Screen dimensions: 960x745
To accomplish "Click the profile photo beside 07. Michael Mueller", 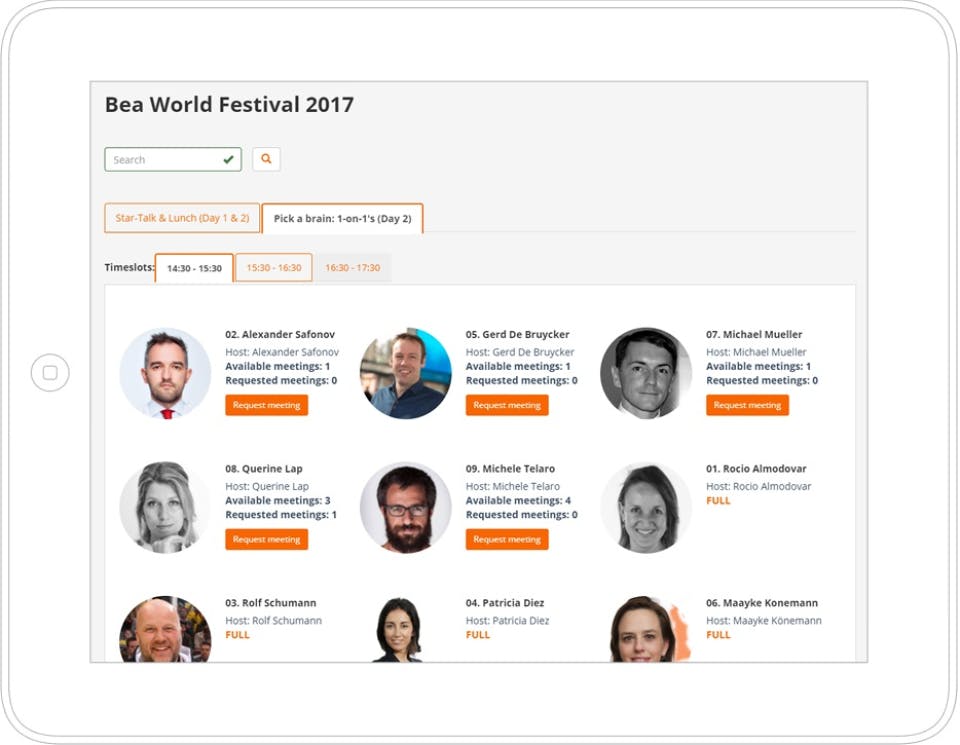I will 646,373.
